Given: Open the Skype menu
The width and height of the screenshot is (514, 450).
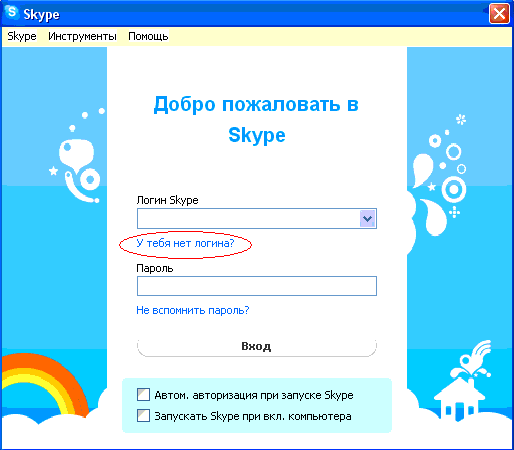Looking at the screenshot, I should tap(22, 36).
